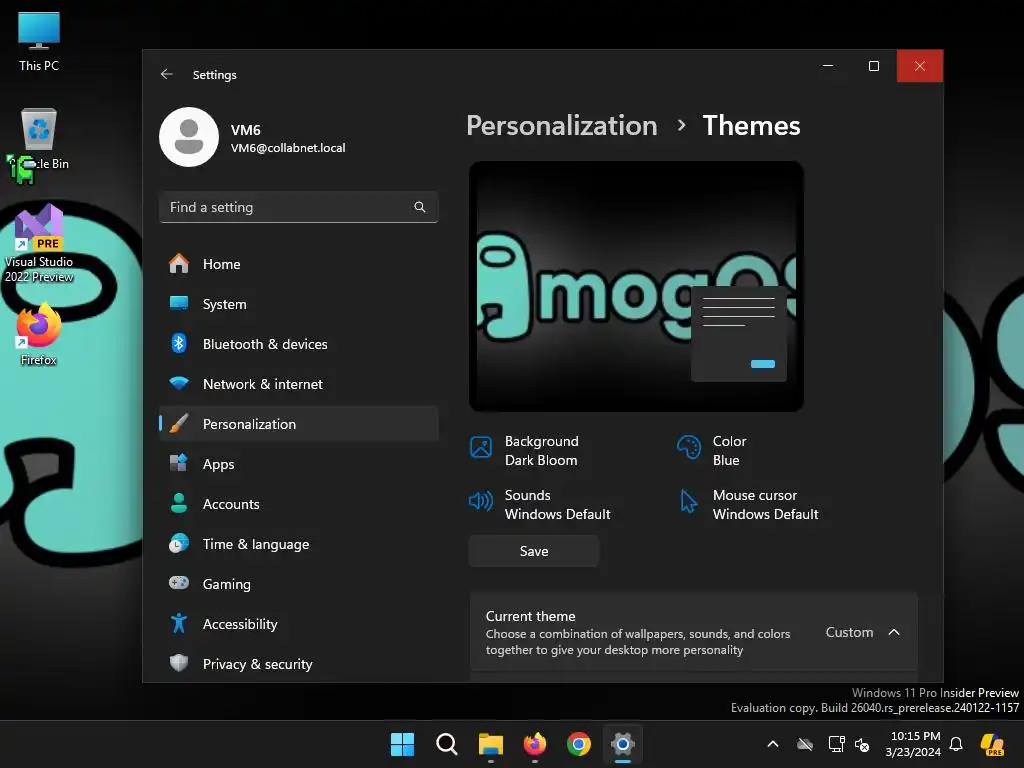
Task: Select Visual Studio 2022 Preview desktop shortcut
Action: coord(39,244)
